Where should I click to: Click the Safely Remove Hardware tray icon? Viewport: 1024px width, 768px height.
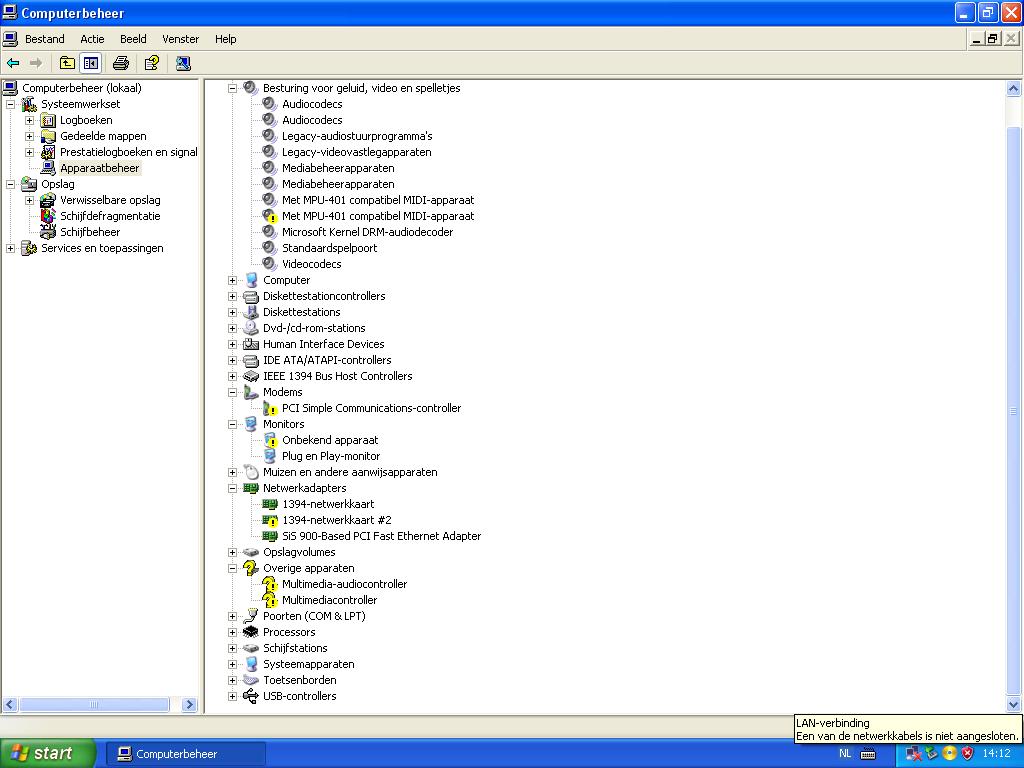pos(932,754)
